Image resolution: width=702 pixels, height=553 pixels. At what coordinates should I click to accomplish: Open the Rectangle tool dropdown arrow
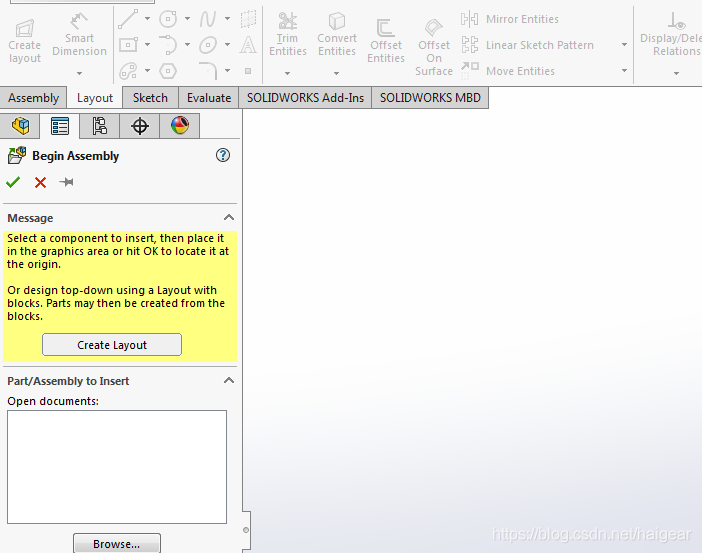(x=147, y=45)
